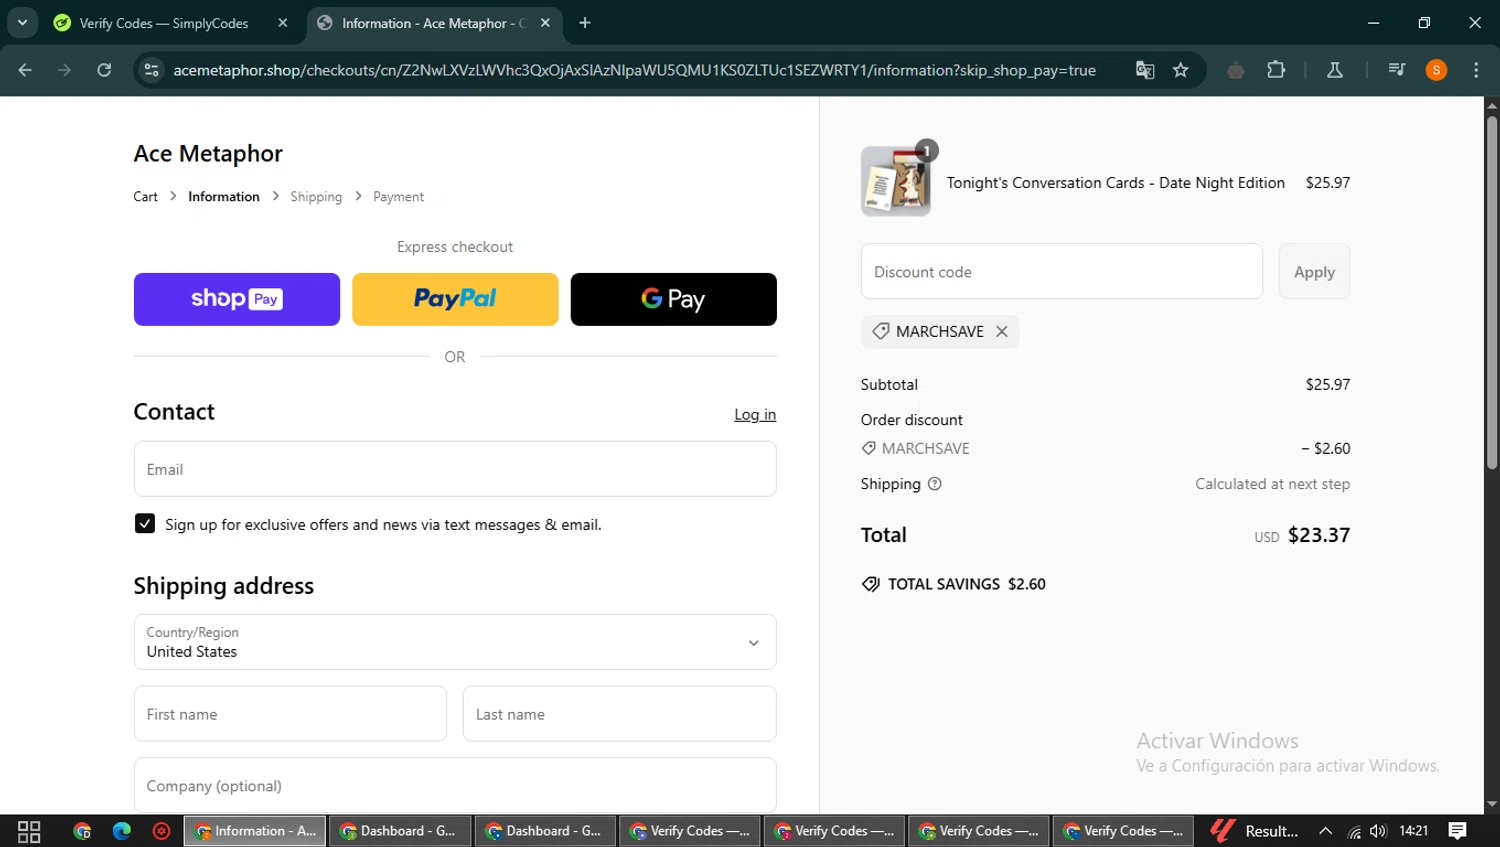Open the red circular taskbar app

tap(161, 831)
